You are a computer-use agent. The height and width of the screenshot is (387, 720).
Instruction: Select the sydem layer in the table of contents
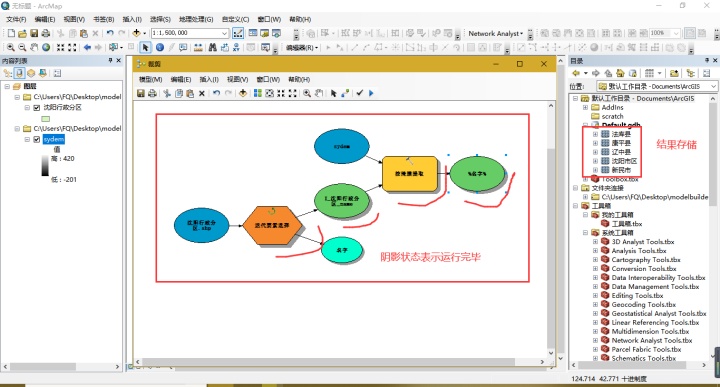54,139
